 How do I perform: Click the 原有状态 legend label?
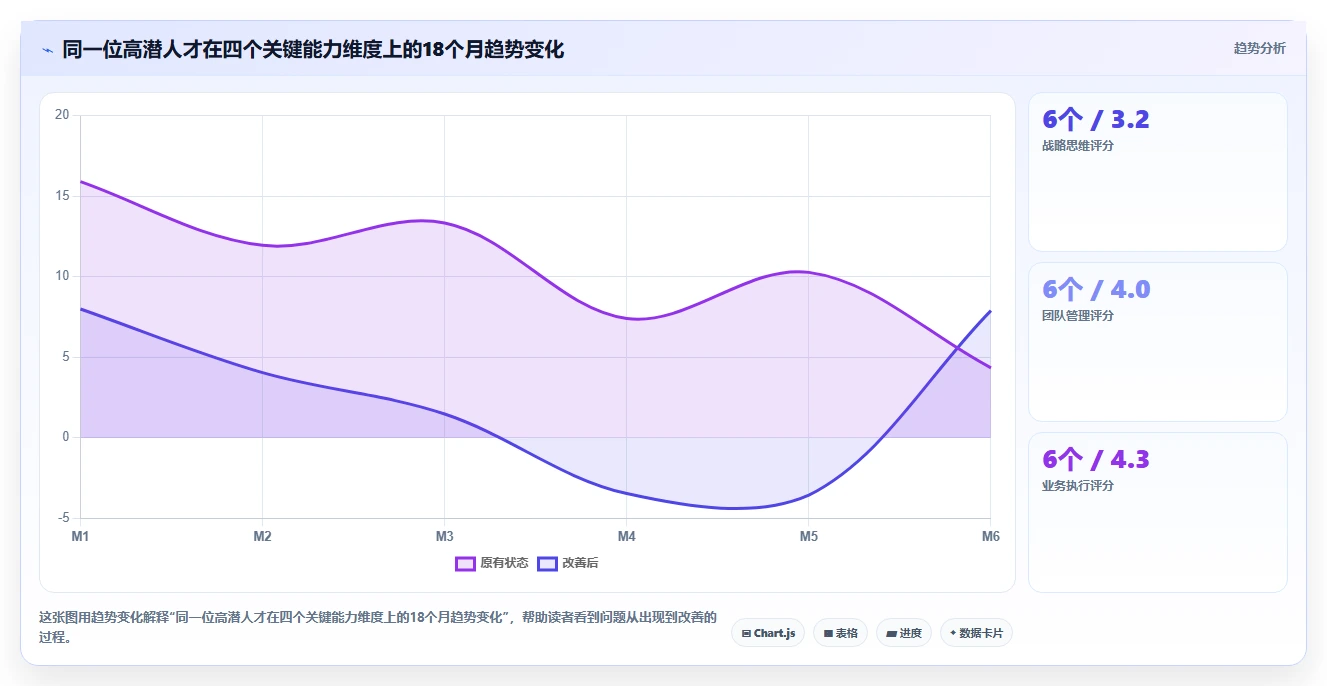pyautogui.click(x=504, y=563)
